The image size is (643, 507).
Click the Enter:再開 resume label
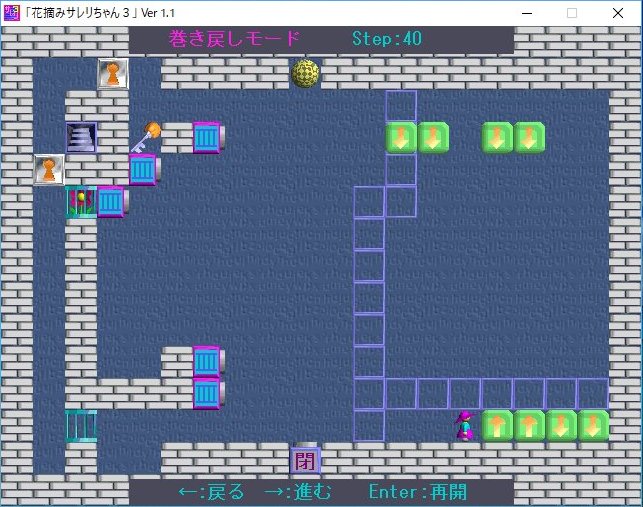click(417, 492)
